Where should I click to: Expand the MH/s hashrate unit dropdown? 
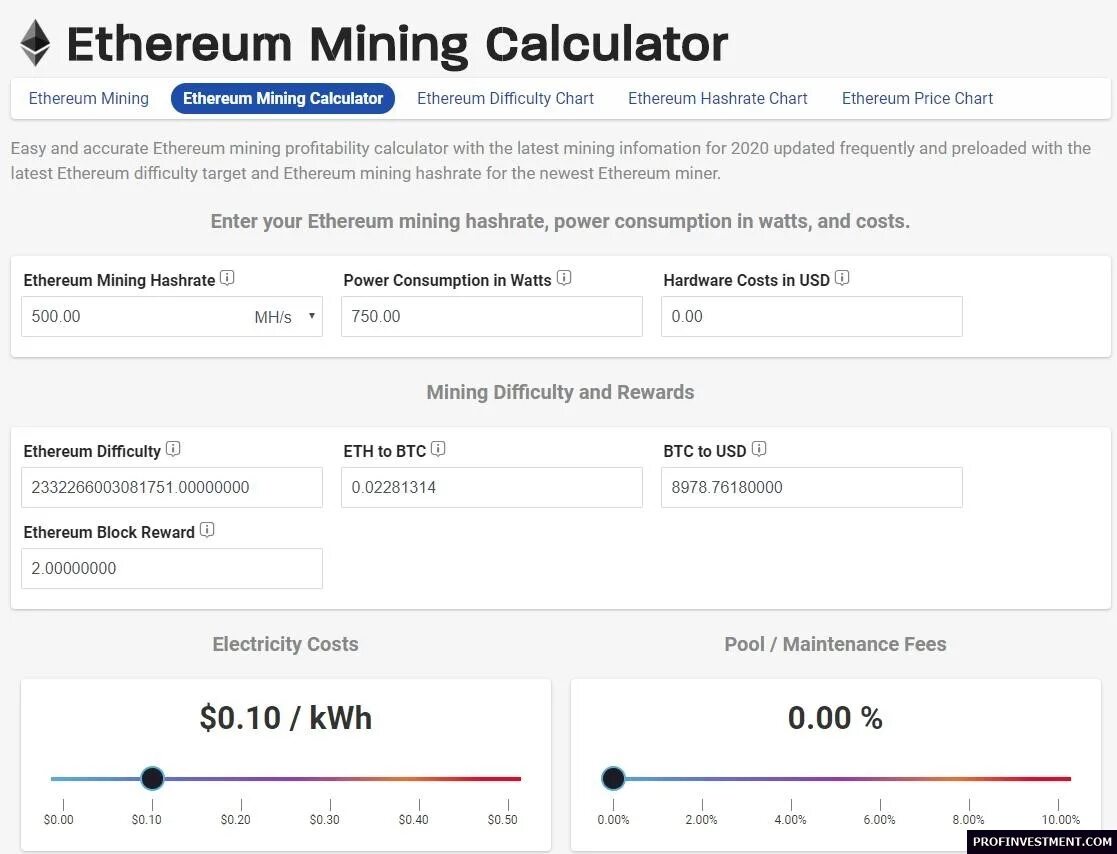pyautogui.click(x=284, y=317)
